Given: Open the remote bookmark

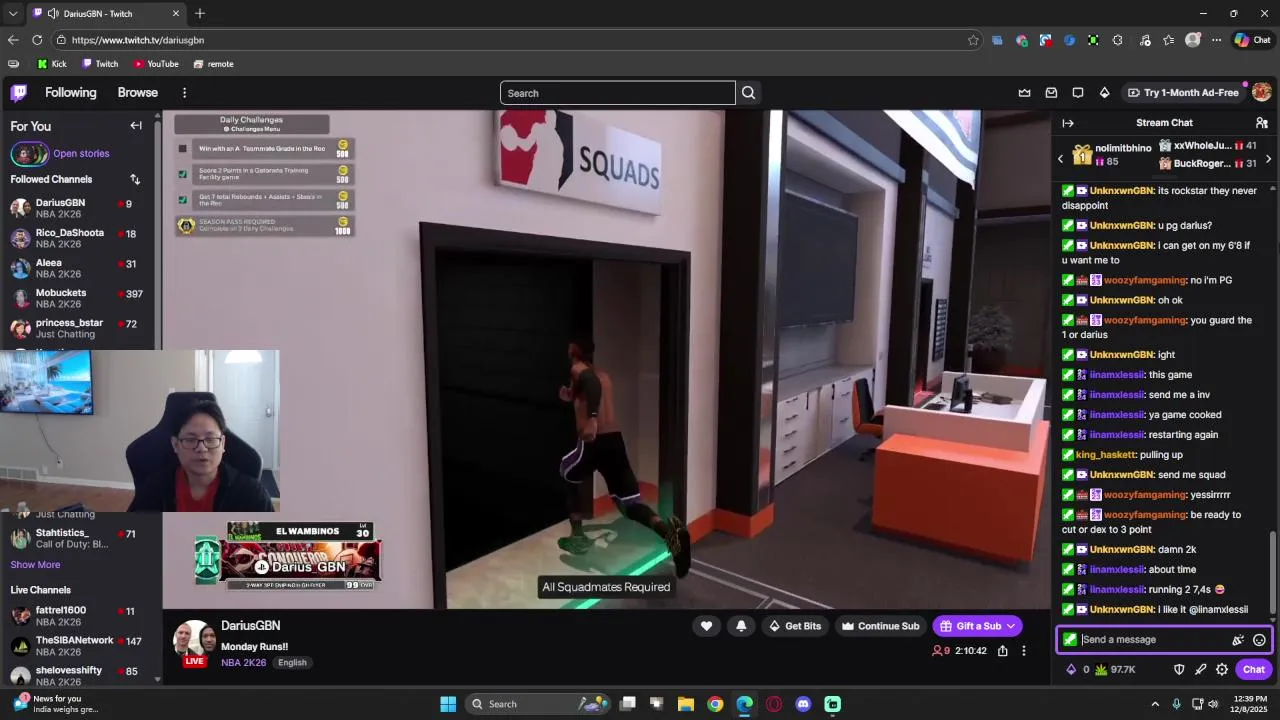Looking at the screenshot, I should (x=213, y=64).
